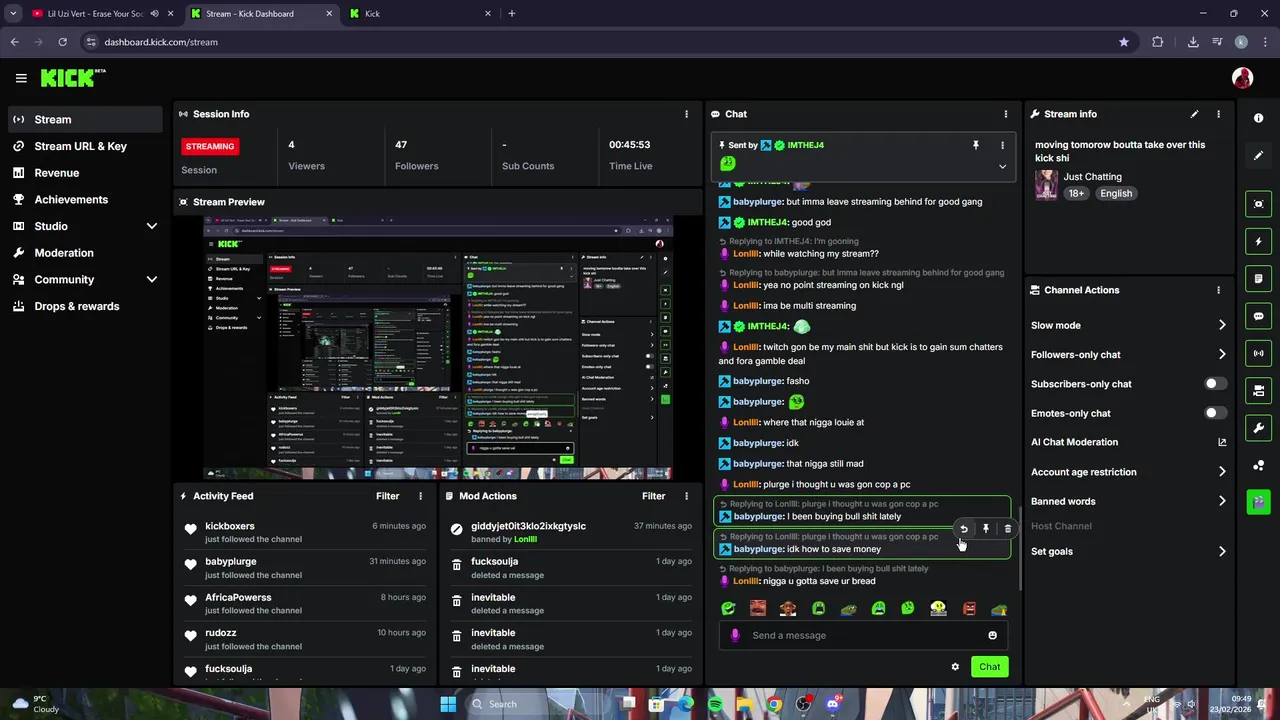Click the Stream Preview thumbnail
This screenshot has height=720, width=1280.
click(438, 348)
